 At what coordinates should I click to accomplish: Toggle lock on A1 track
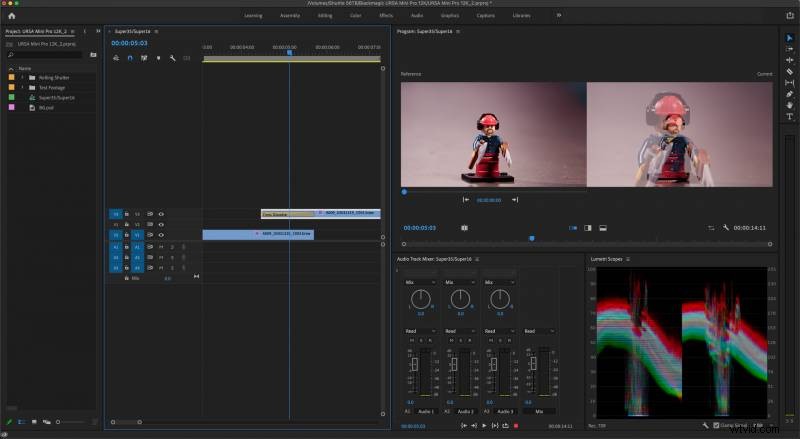[x=127, y=247]
